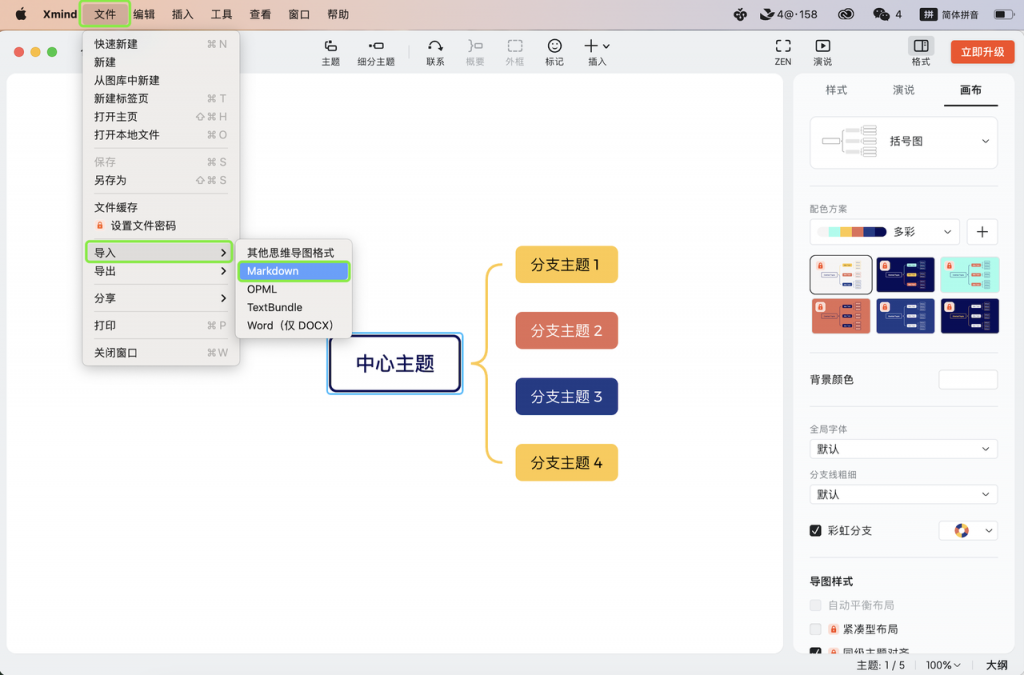
Task: Switch to the 画布 tab
Action: [970, 90]
